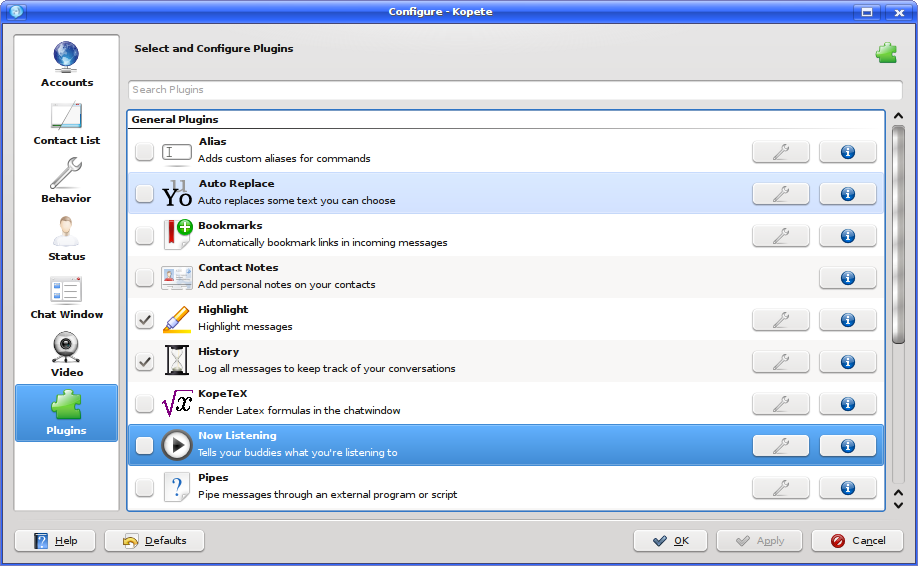Click the Help button
918x566 pixels.
(55, 540)
